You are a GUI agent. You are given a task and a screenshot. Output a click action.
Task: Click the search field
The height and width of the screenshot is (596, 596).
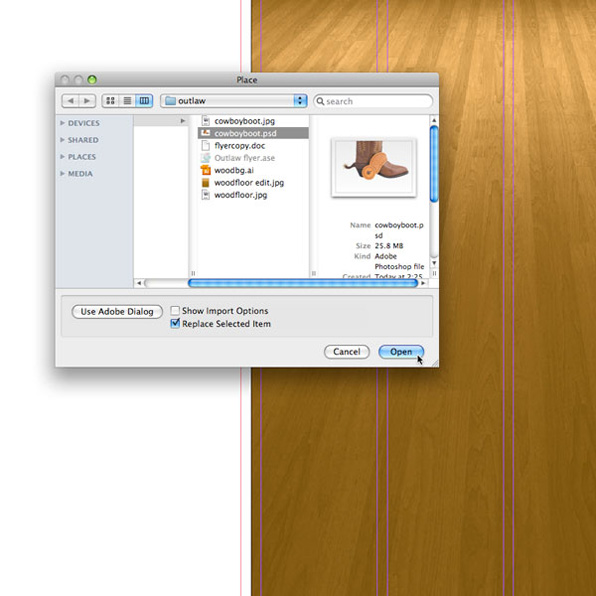(x=373, y=101)
